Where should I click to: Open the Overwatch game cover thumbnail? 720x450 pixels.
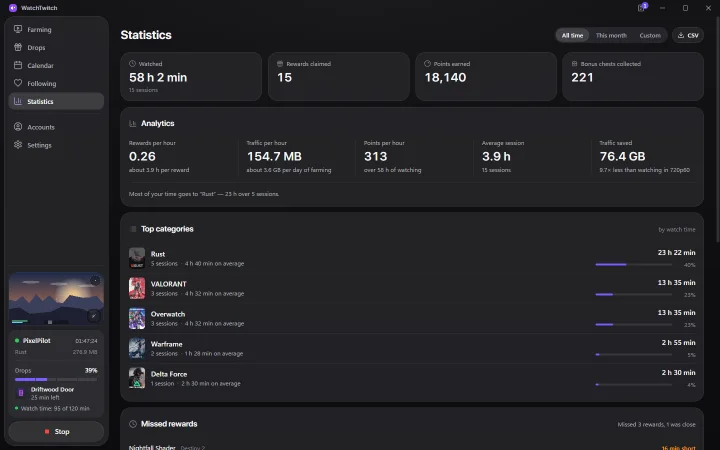tap(137, 318)
